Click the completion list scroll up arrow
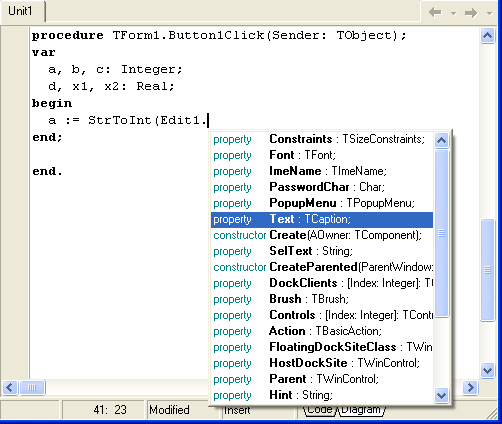 (442, 140)
